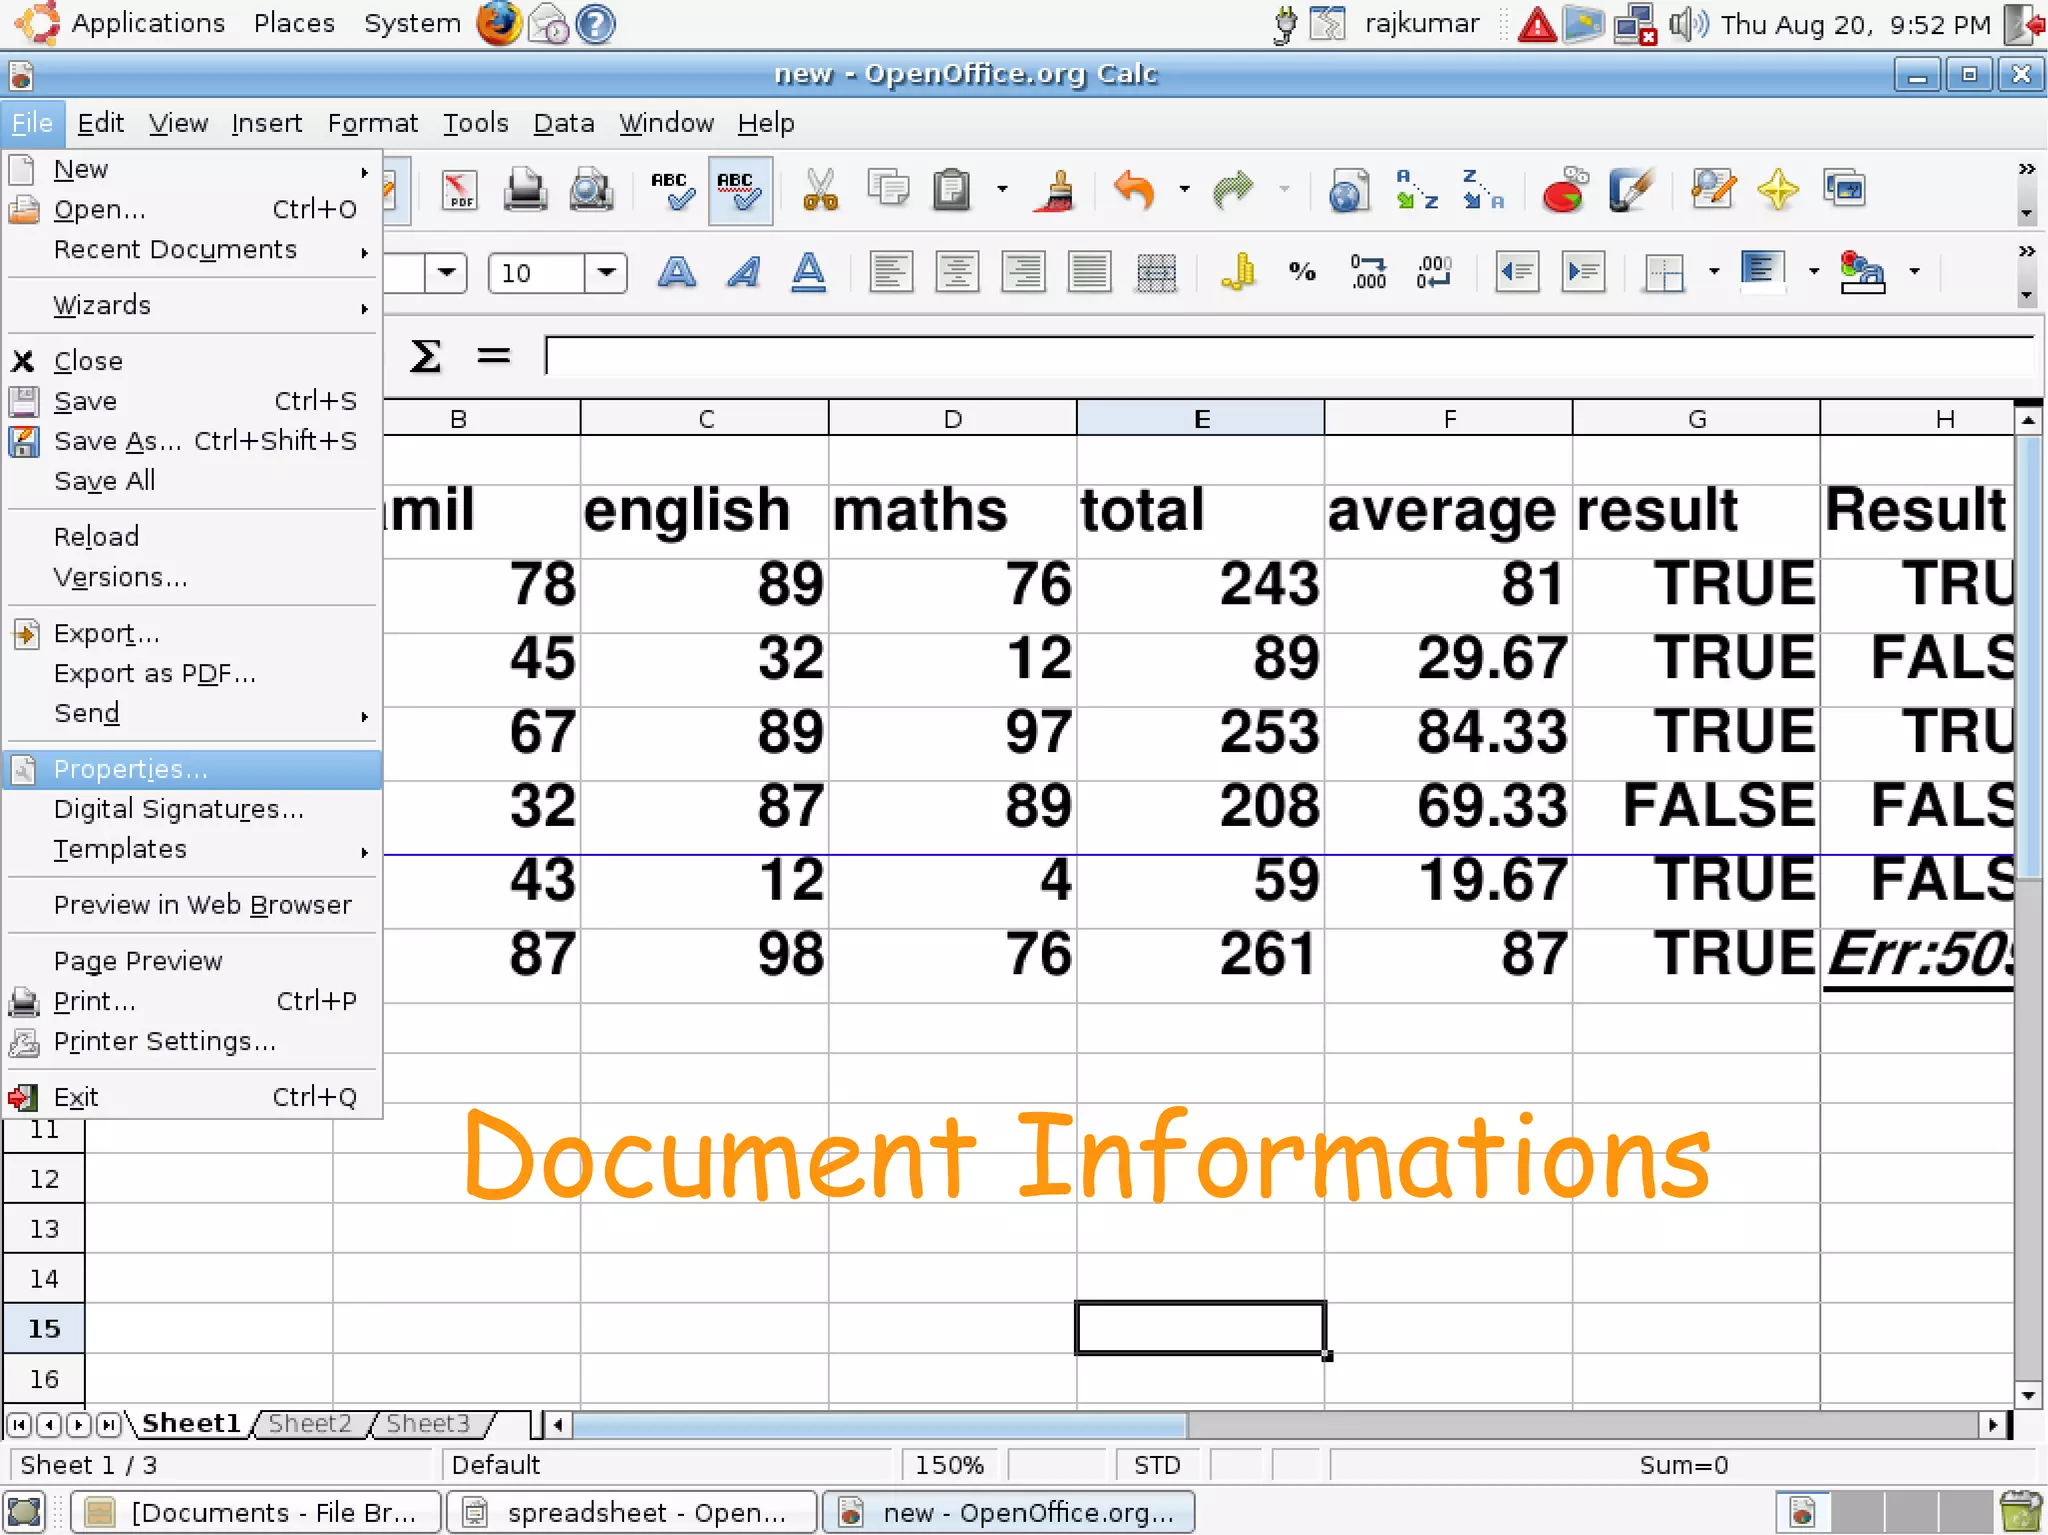The height and width of the screenshot is (1535, 2048).
Task: Choose Save As... in File menu
Action: click(x=193, y=441)
